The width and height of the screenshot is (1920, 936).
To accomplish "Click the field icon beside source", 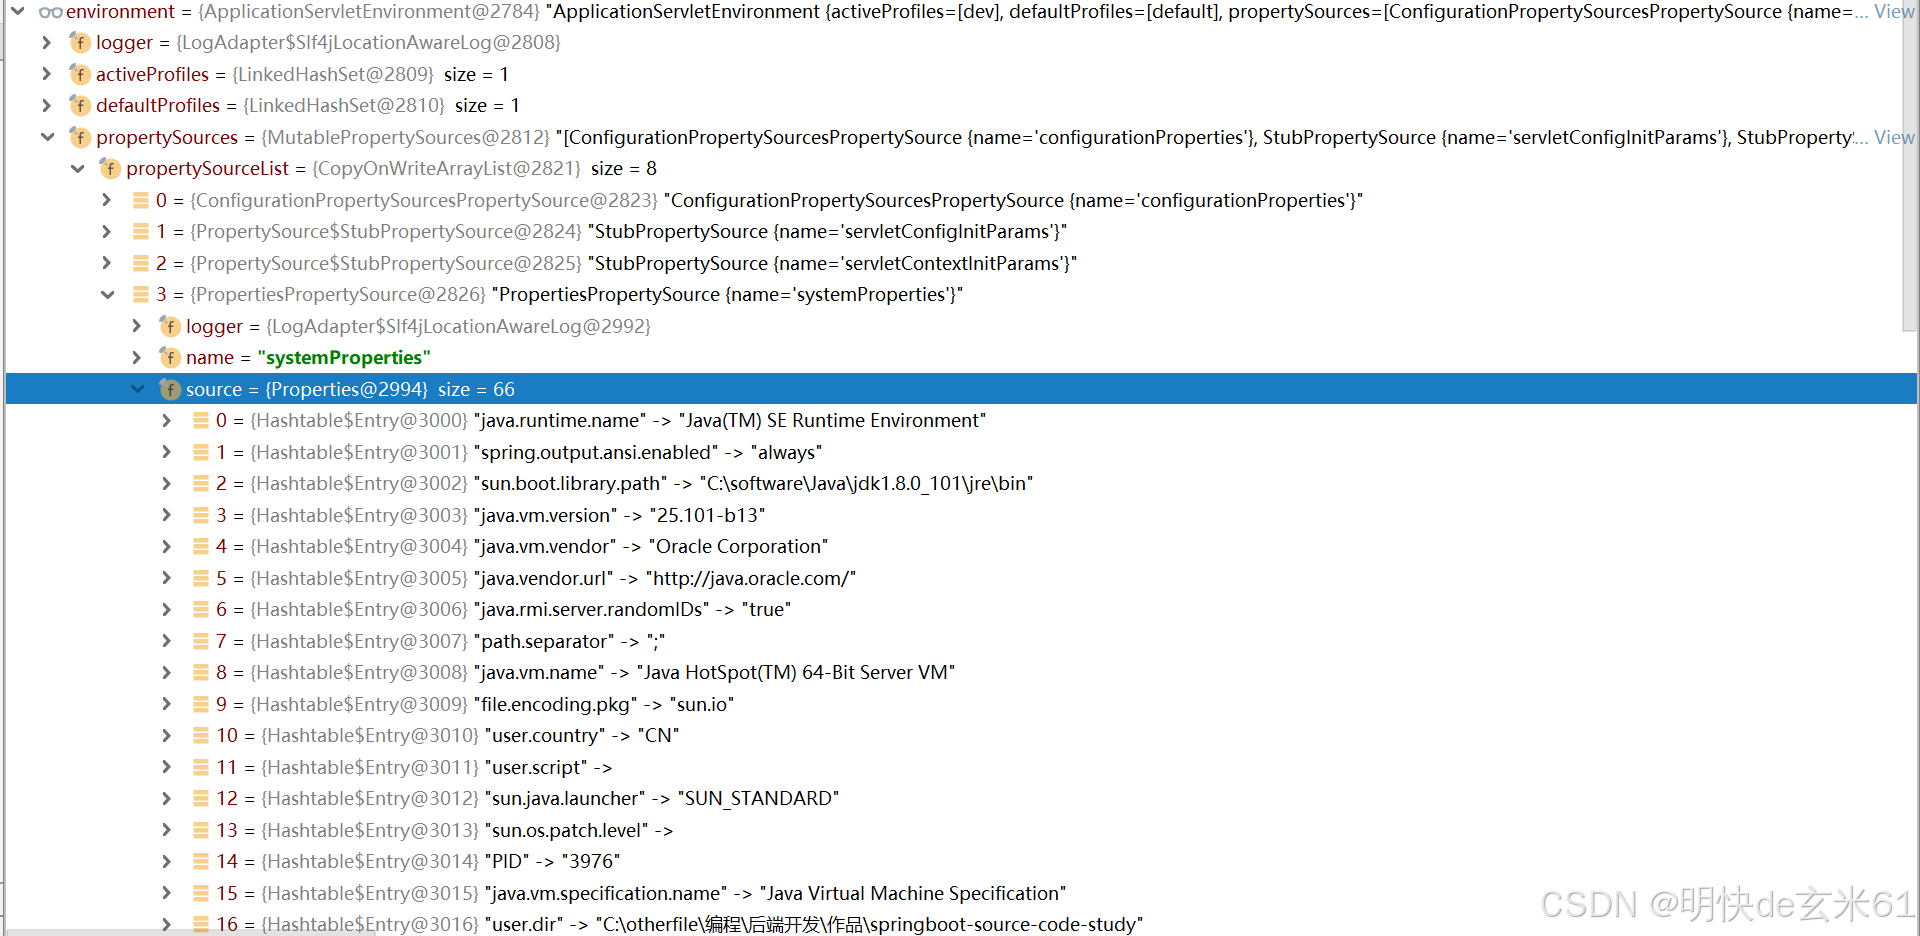I will pyautogui.click(x=170, y=389).
